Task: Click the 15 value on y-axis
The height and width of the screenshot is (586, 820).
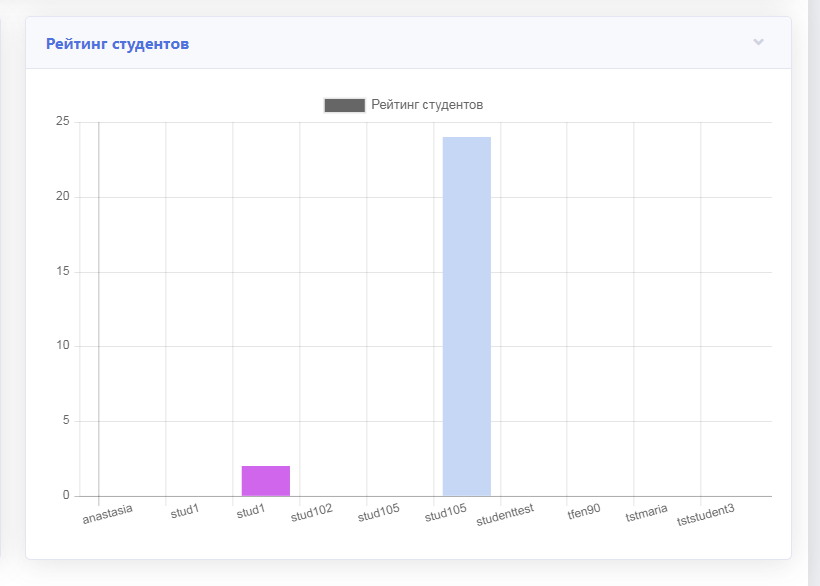Action: [62, 272]
